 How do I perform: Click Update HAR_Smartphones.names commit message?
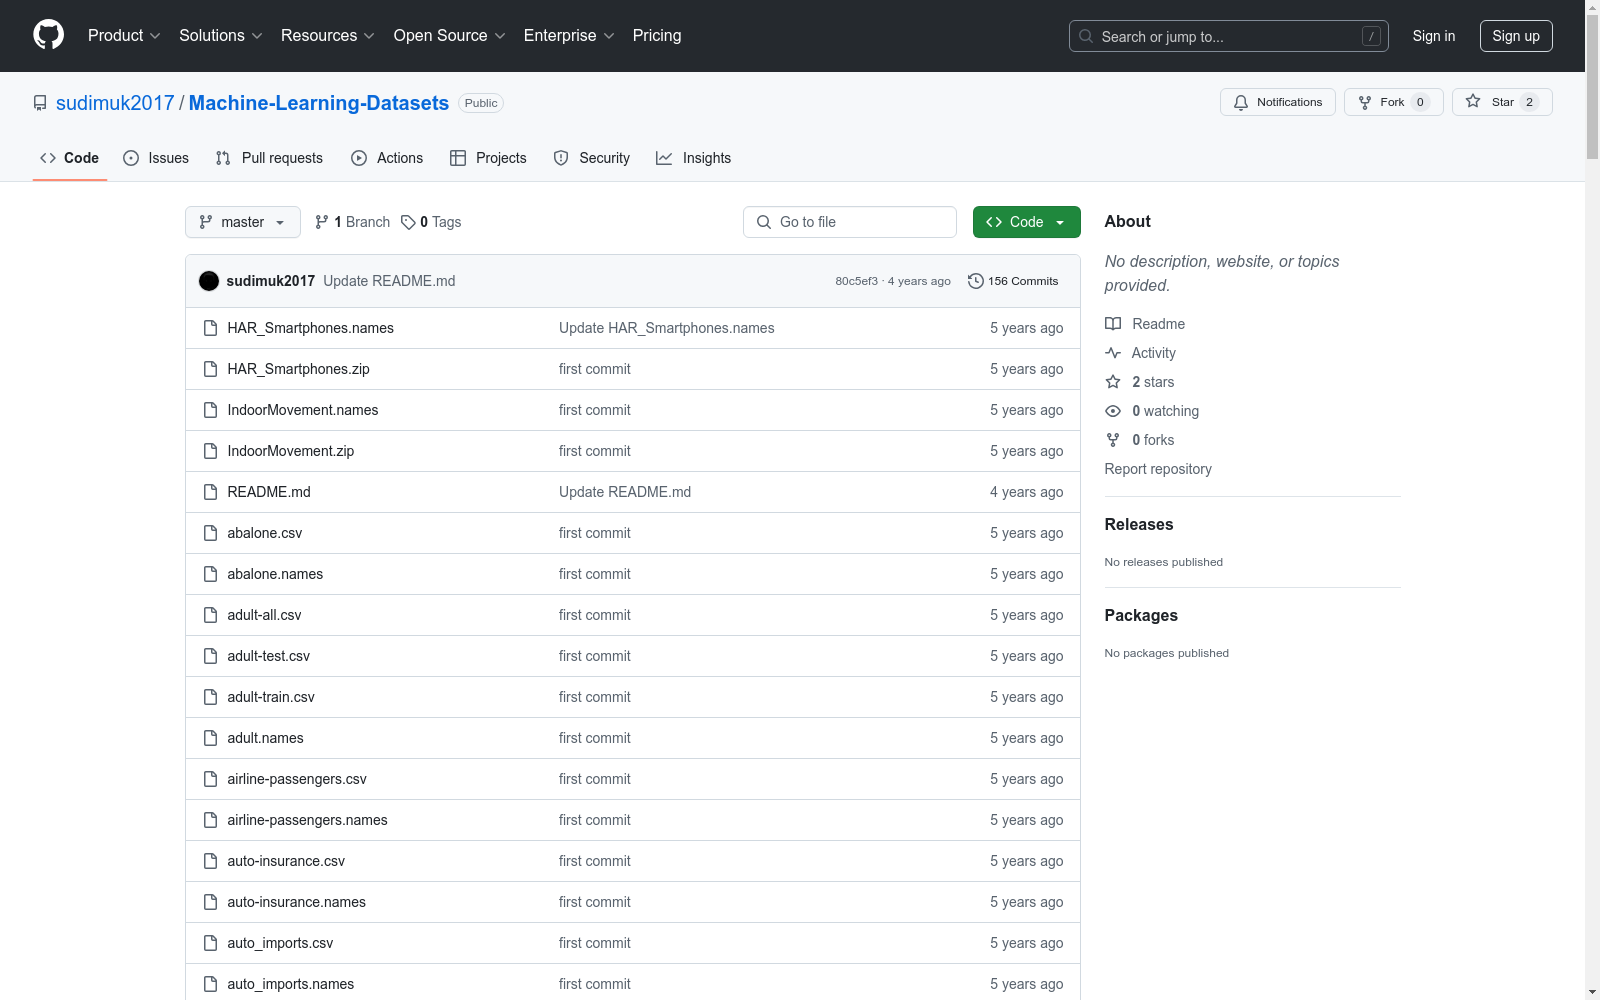(667, 328)
